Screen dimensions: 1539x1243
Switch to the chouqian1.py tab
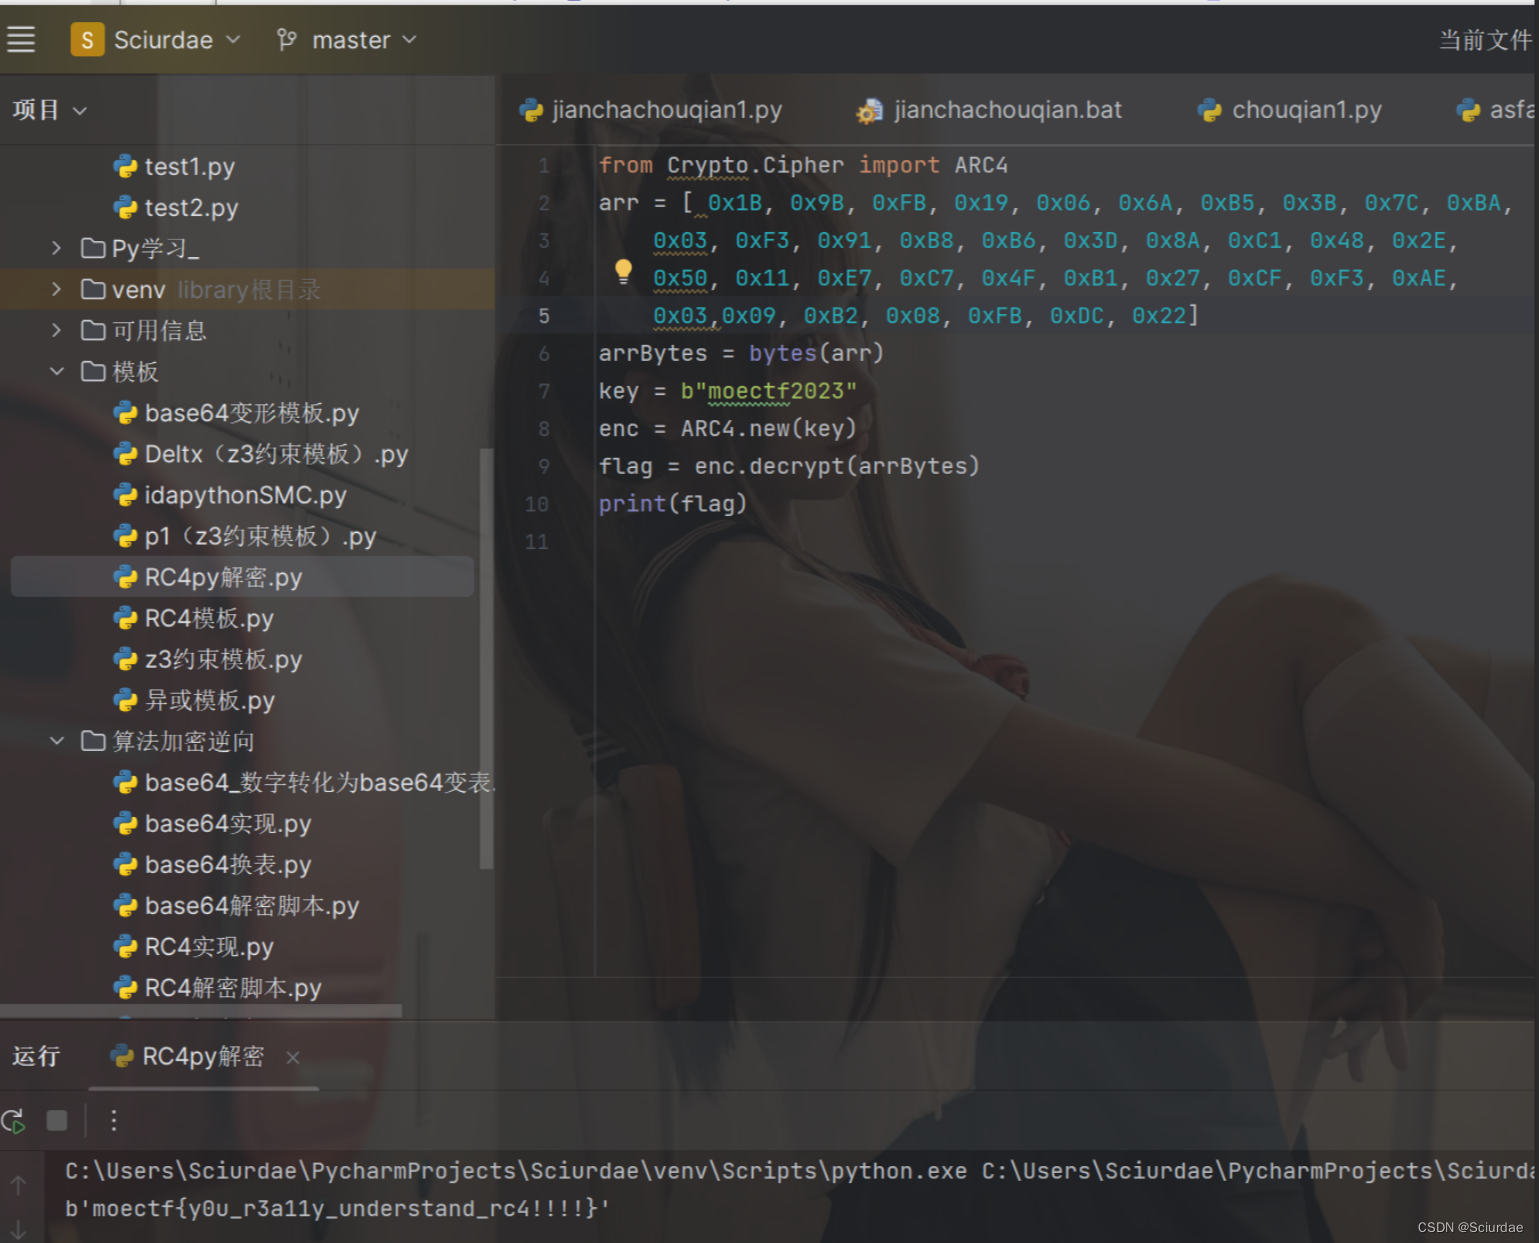[x=1305, y=110]
